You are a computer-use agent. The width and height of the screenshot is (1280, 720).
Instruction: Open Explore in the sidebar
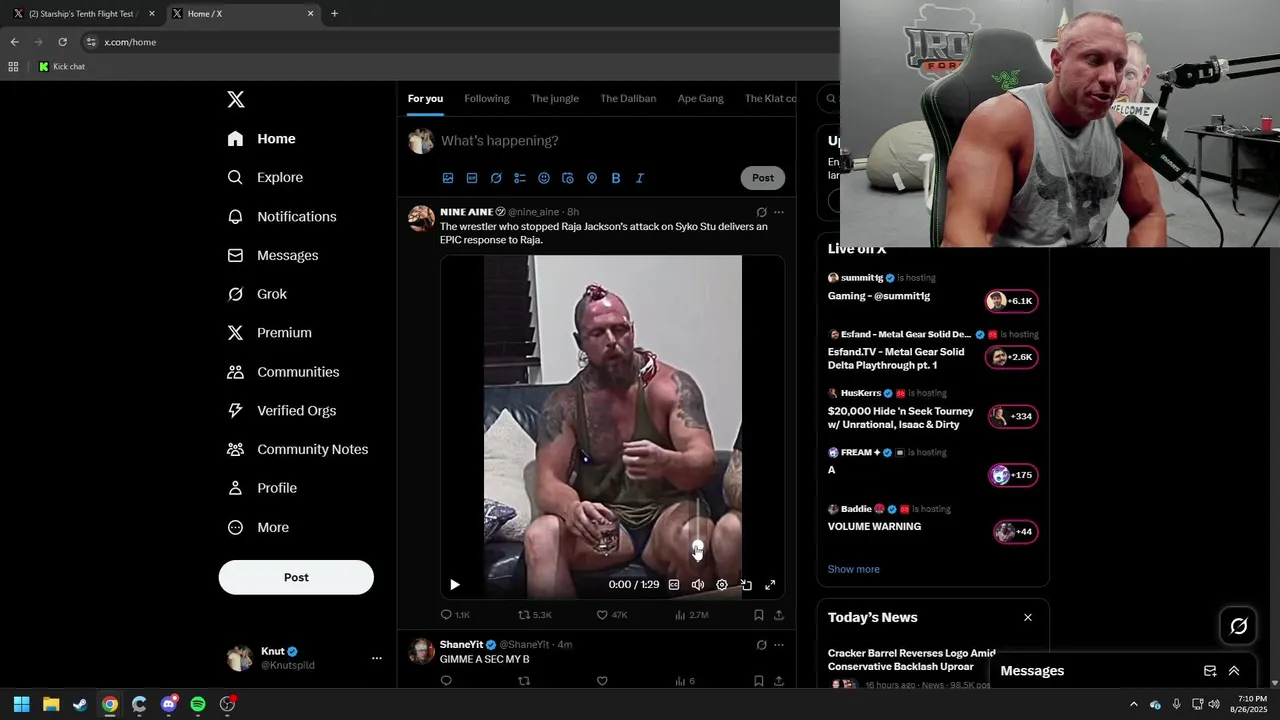(265, 177)
